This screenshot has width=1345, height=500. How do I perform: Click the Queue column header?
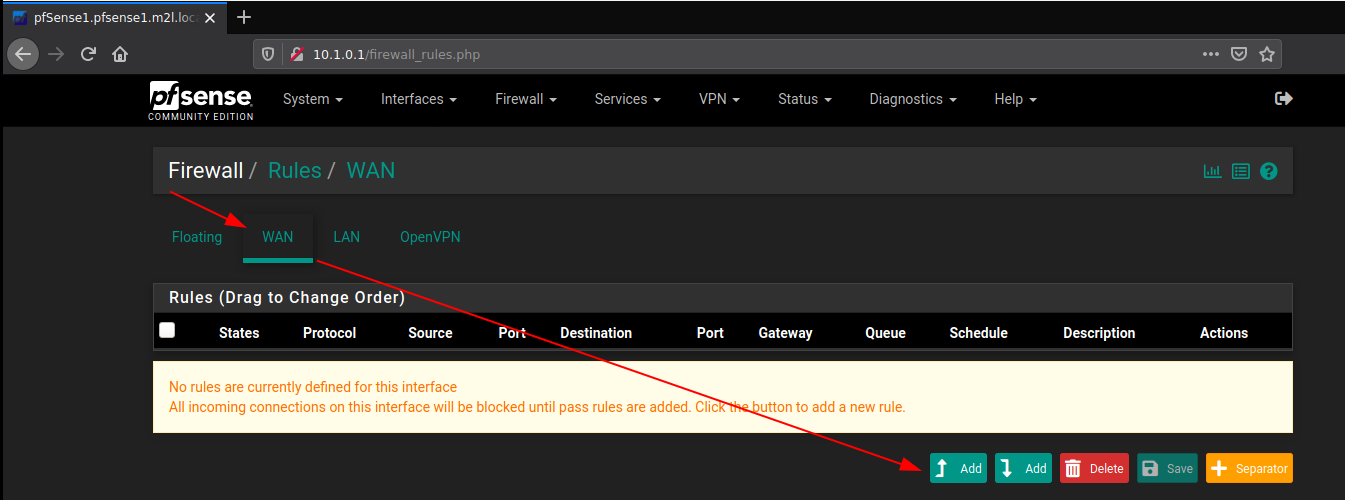tap(885, 333)
